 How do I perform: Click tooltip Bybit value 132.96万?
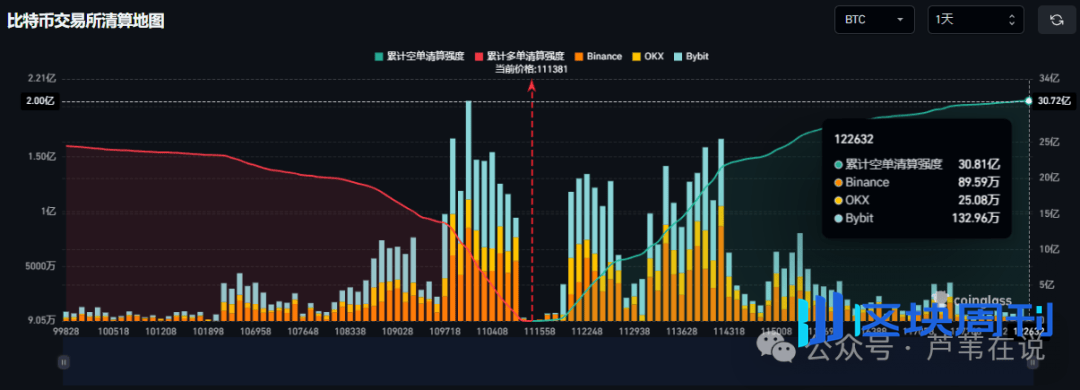tap(975, 218)
